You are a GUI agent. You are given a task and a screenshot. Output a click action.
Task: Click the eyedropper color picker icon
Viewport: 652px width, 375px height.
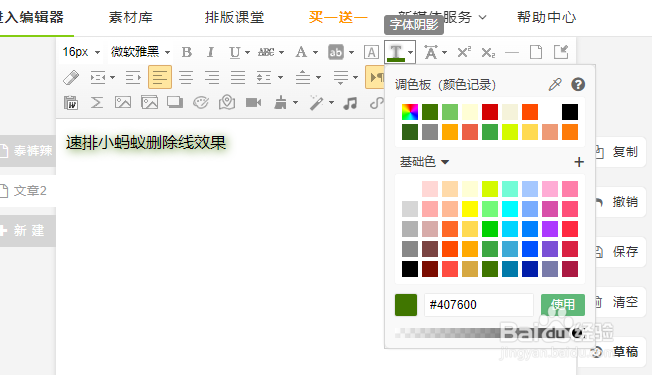(555, 84)
